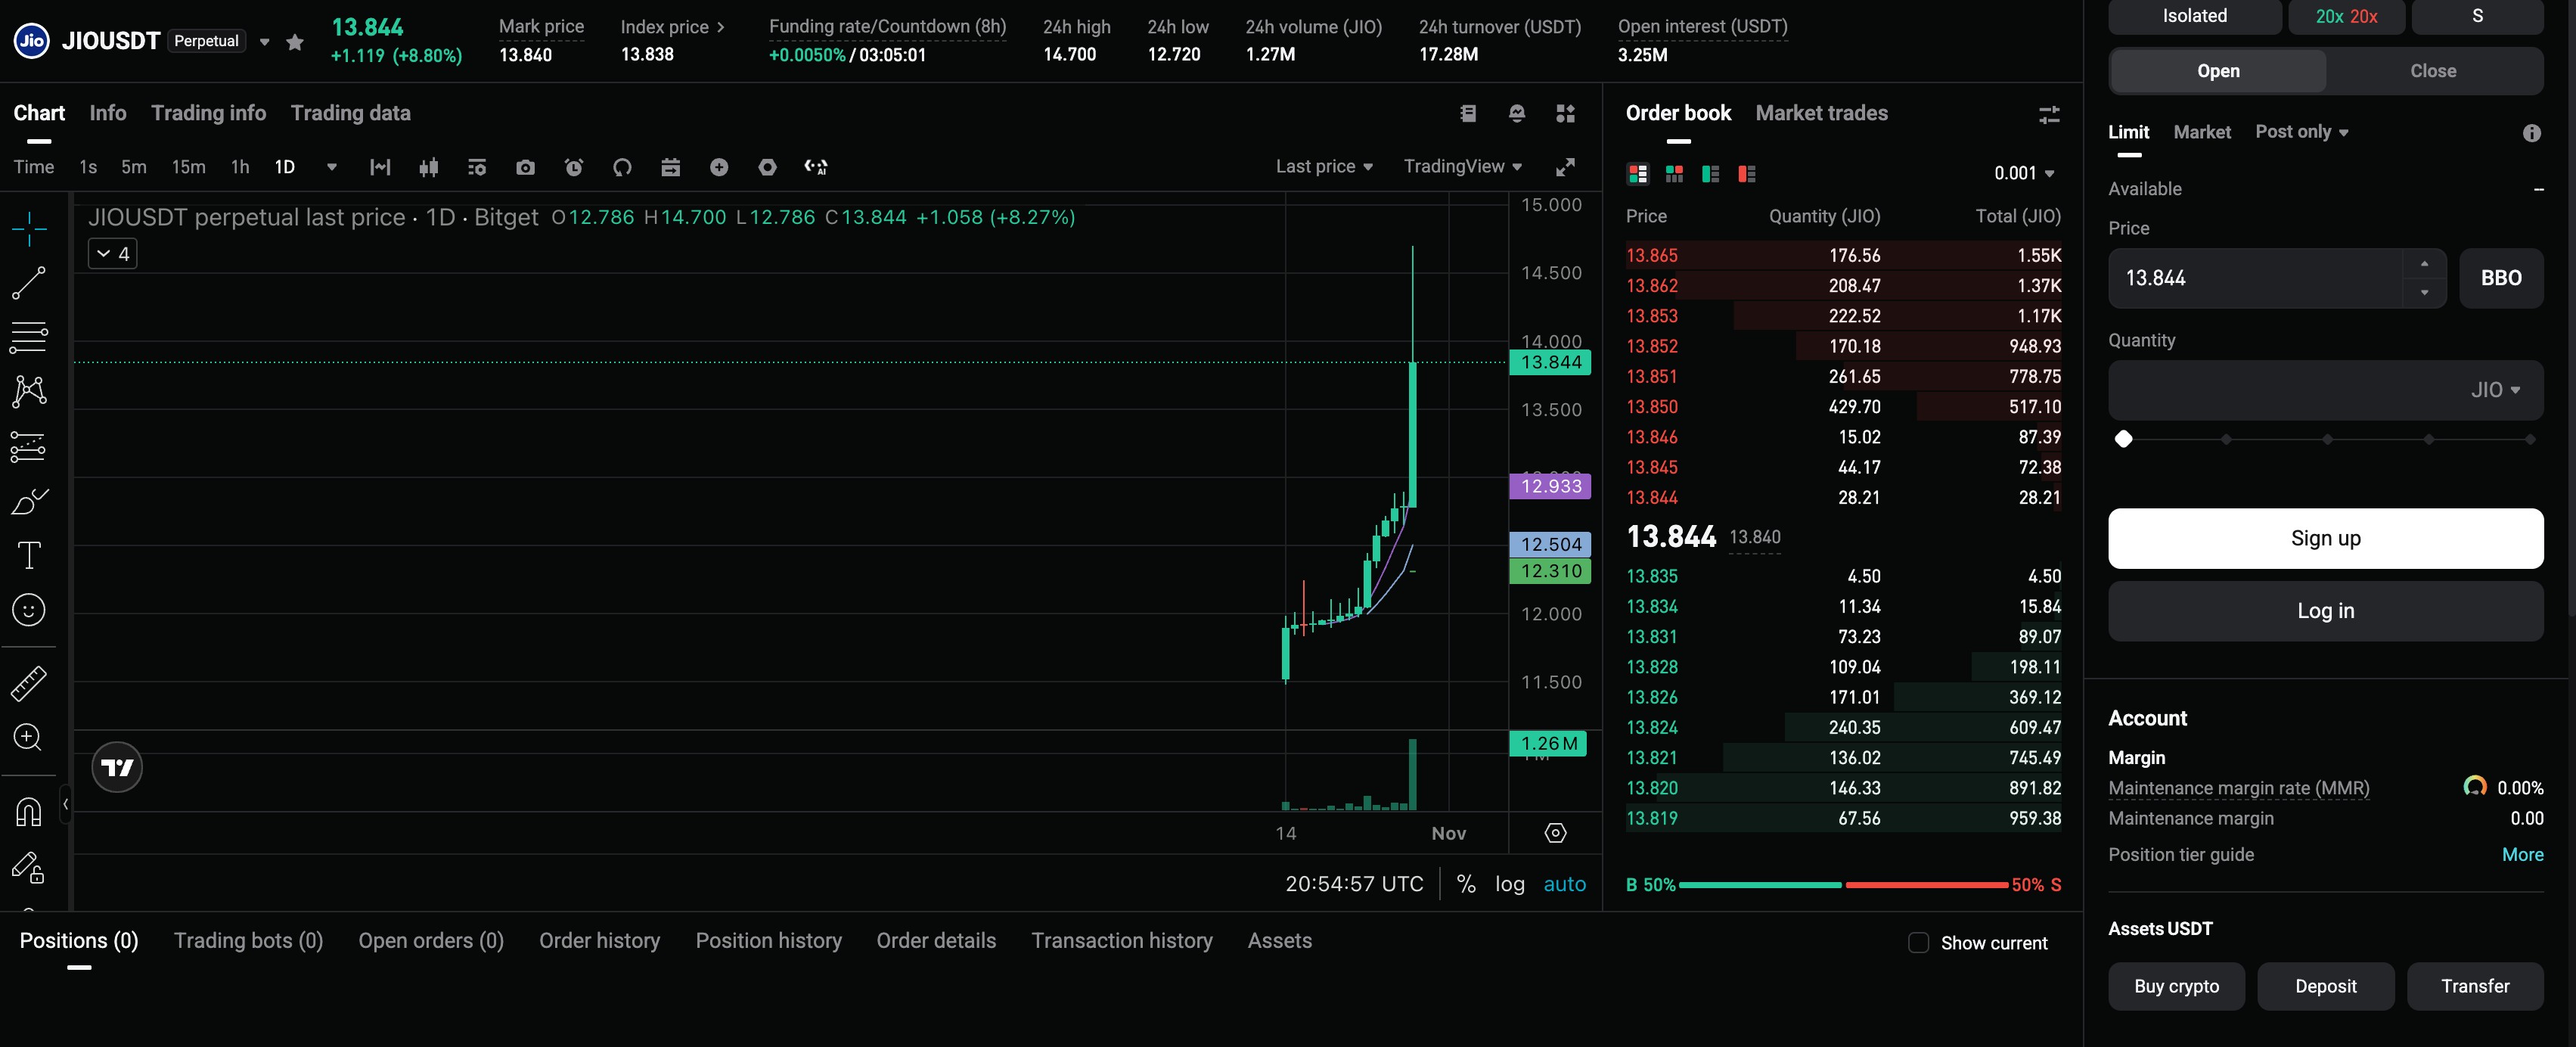Screen dimensions: 2576x1047
Task: Open the chart settings hexagon icon
Action: point(767,167)
